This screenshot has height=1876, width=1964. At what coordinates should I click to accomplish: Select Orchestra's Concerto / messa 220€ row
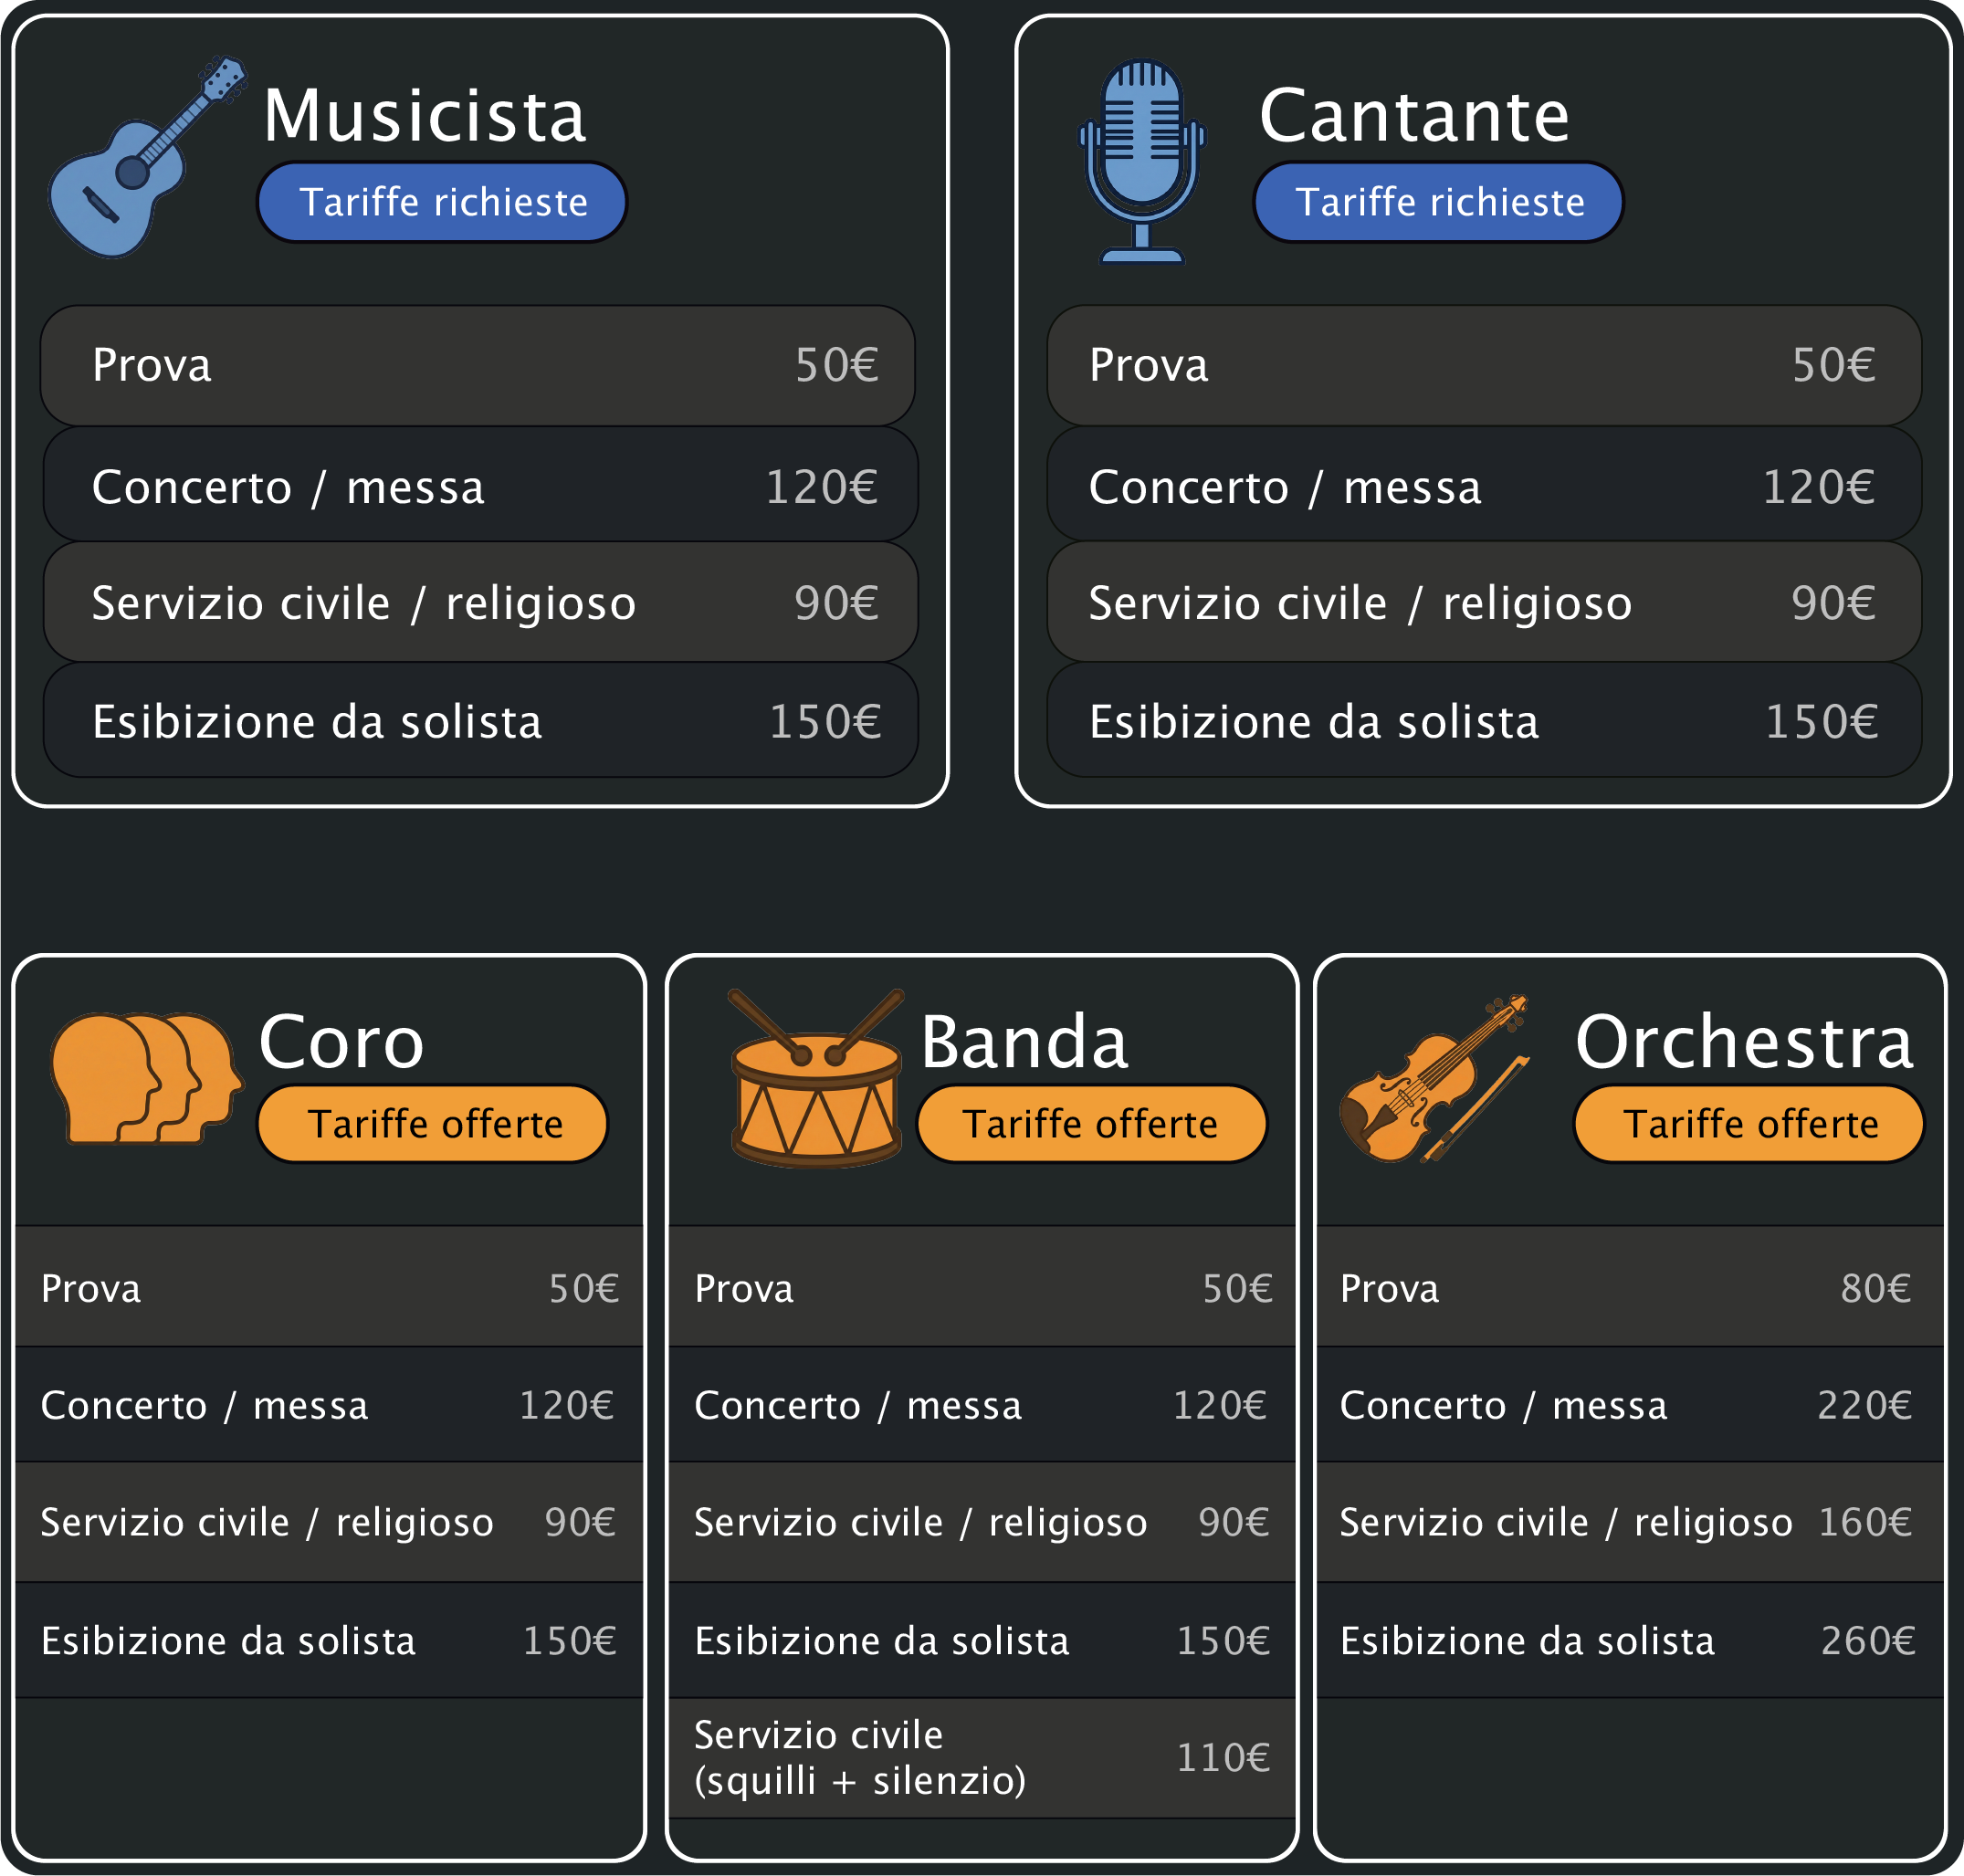pyautogui.click(x=1629, y=1405)
